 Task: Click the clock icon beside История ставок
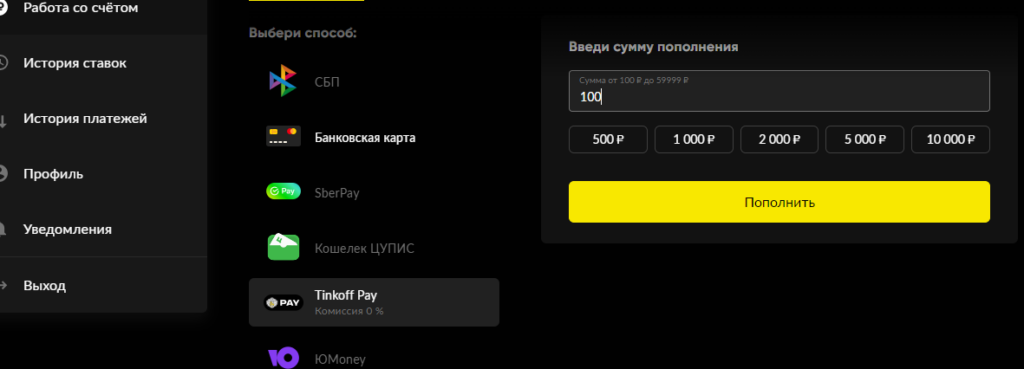[3, 63]
